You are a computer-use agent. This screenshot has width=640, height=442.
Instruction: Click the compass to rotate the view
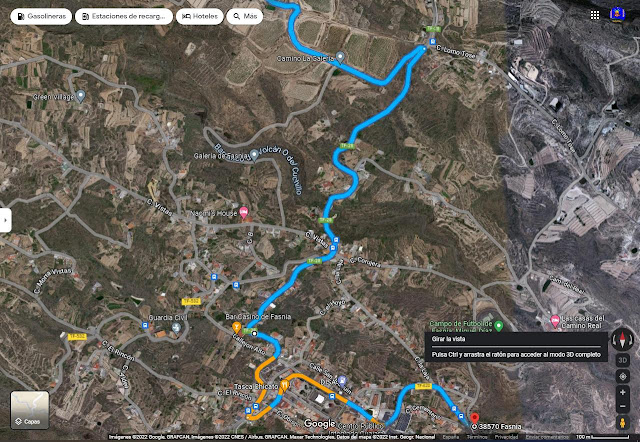[622, 339]
